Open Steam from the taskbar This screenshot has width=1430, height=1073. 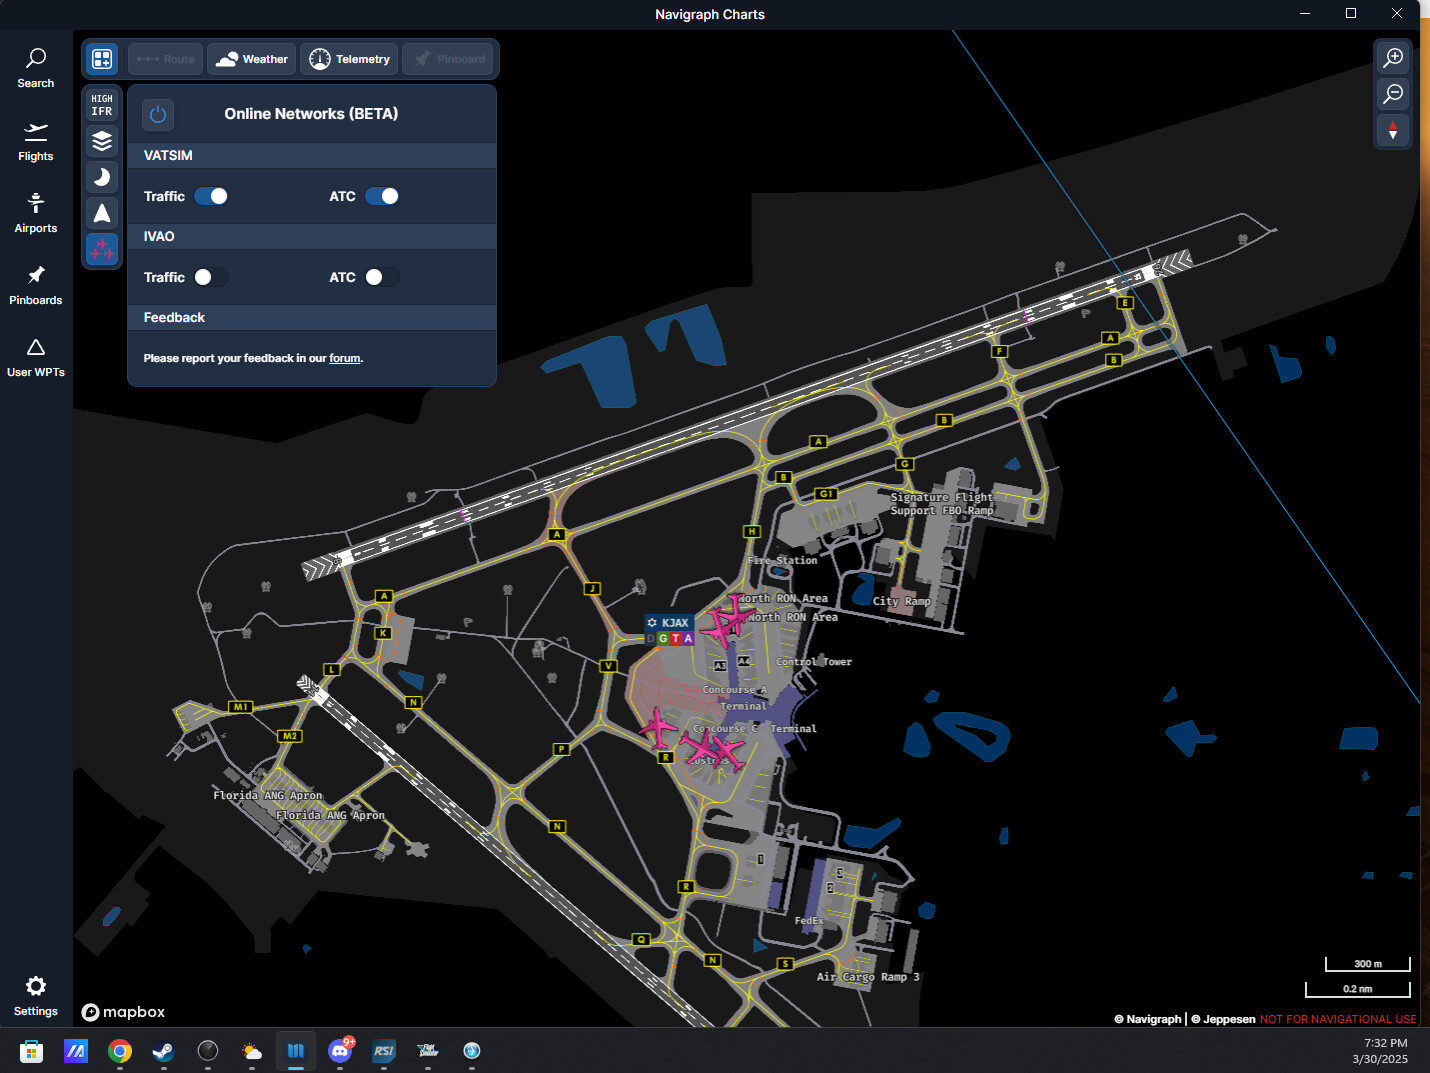(x=163, y=1051)
